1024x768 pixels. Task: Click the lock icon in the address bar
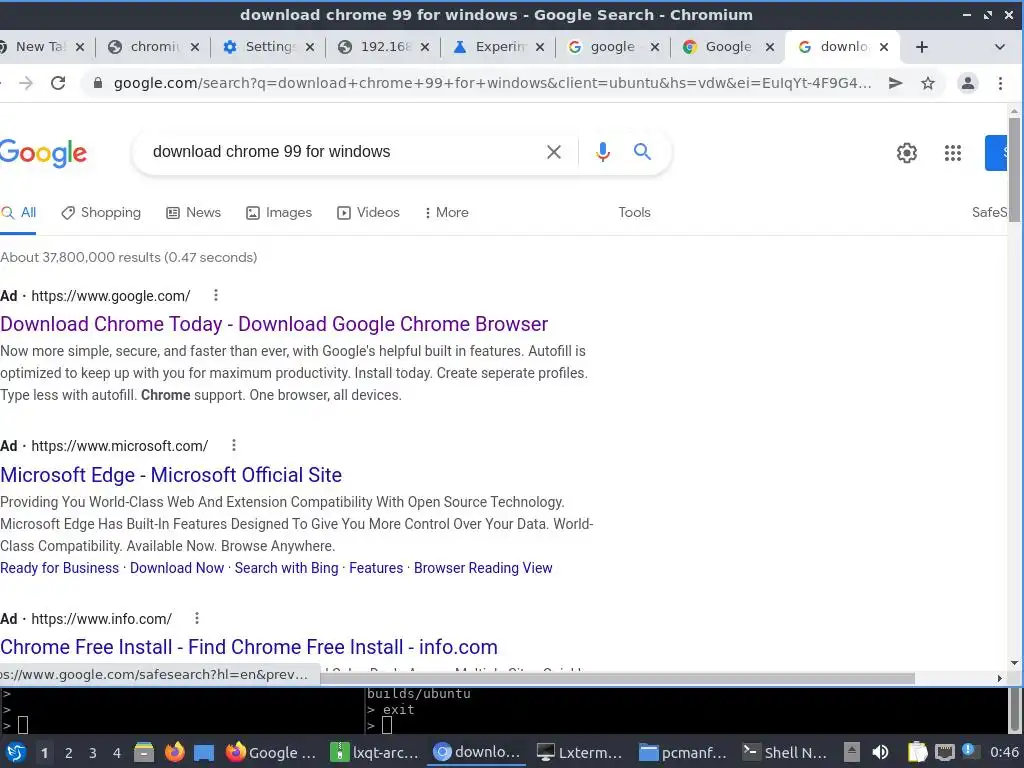pyautogui.click(x=98, y=83)
